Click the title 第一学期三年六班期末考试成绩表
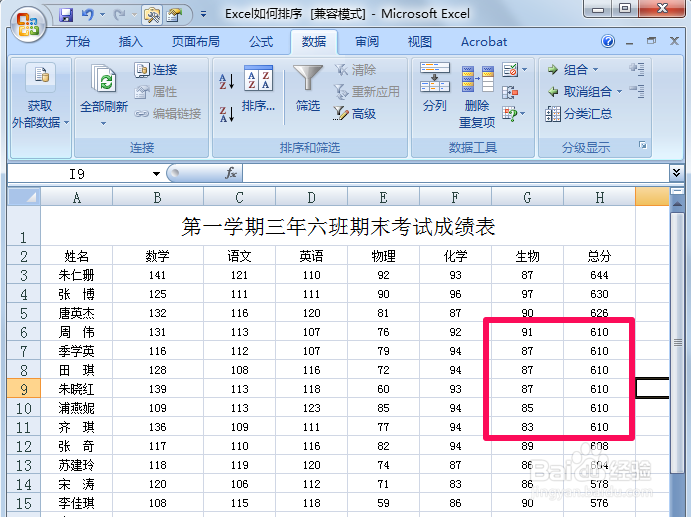Image resolution: width=691 pixels, height=517 pixels. [x=338, y=227]
